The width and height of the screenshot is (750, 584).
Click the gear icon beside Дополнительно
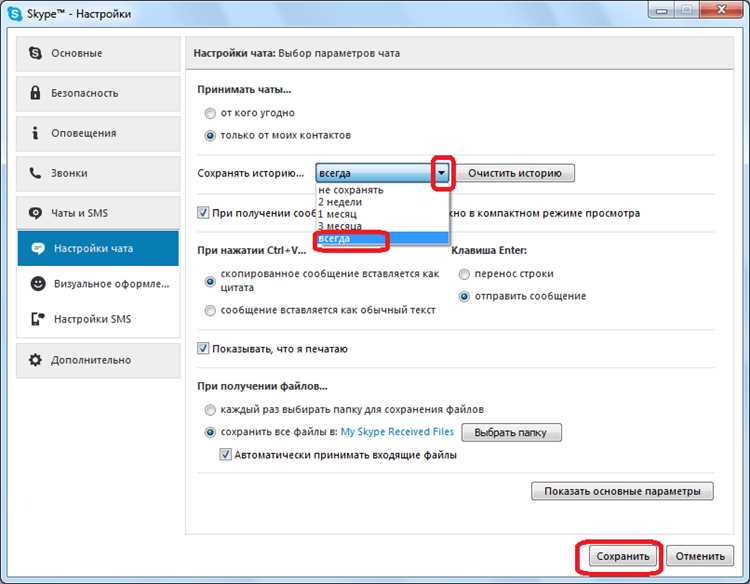pyautogui.click(x=35, y=360)
